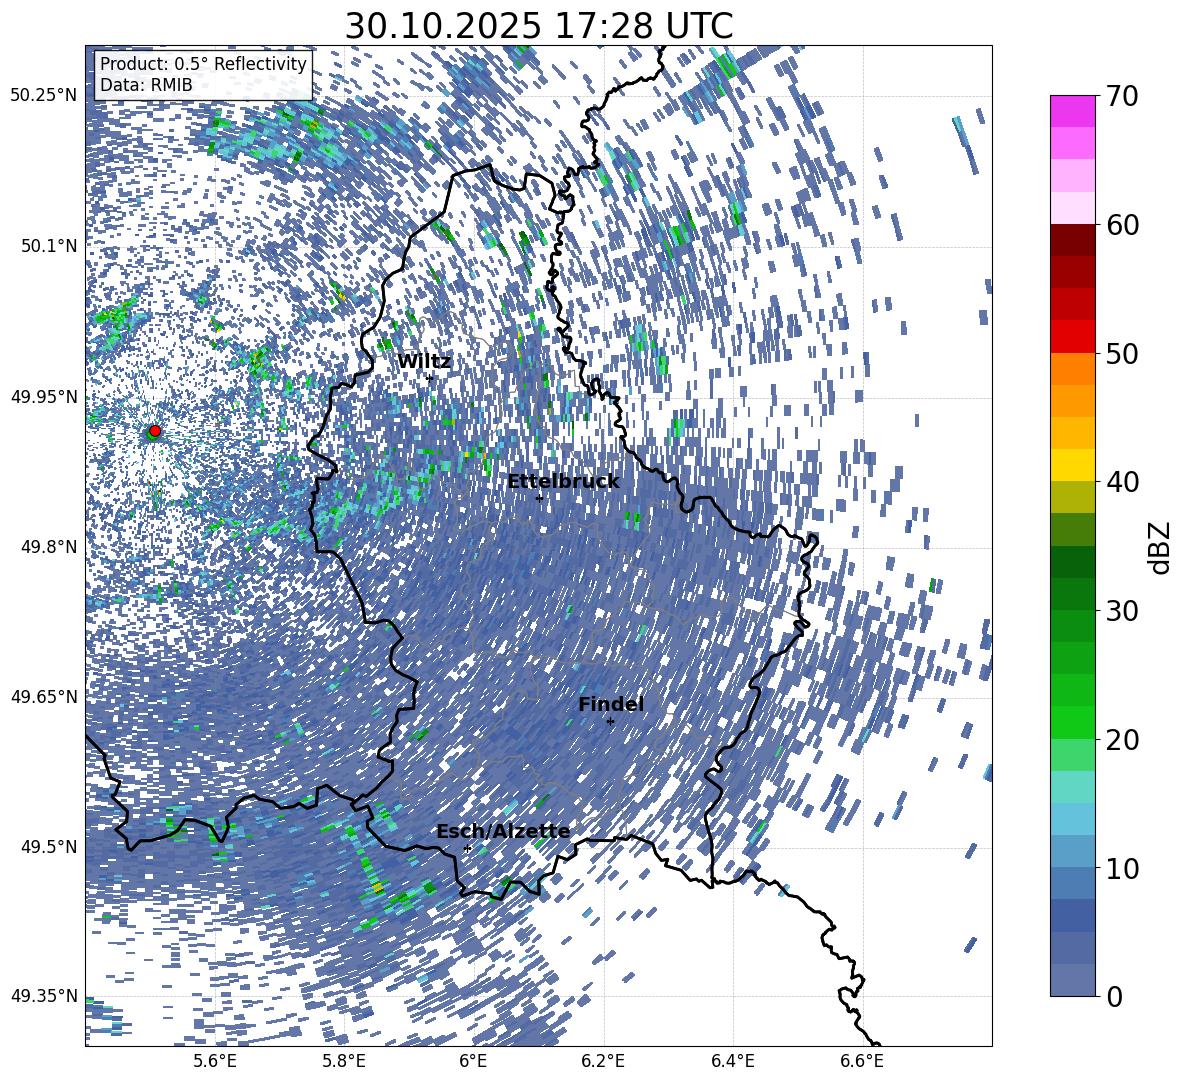The image size is (1184, 1081).
Task: Click the 50 tick on colorbar
Action: pos(1122,353)
